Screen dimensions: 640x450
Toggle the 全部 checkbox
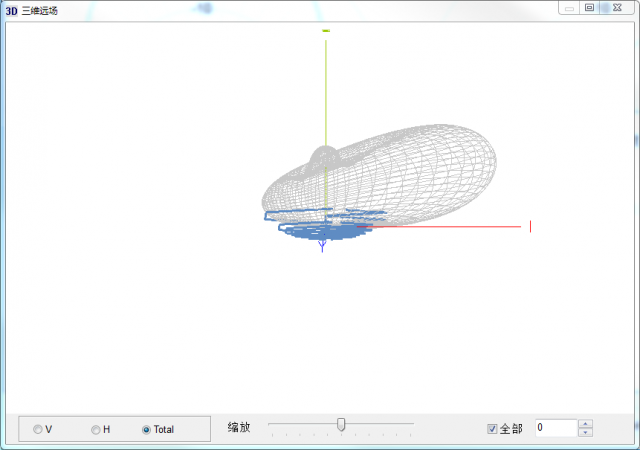(x=492, y=429)
